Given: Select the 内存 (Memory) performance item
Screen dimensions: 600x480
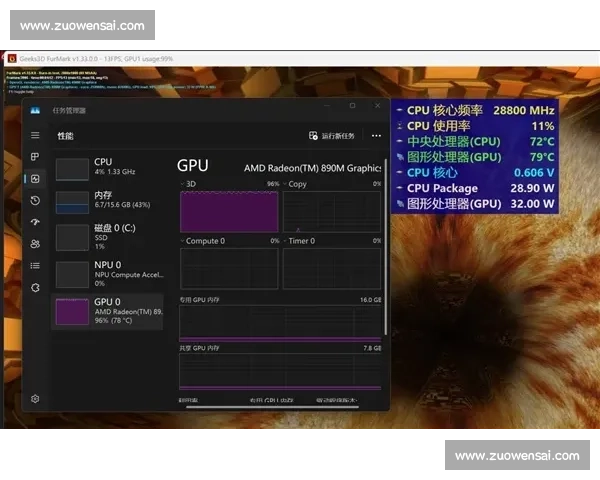Looking at the screenshot, I should tap(110, 200).
